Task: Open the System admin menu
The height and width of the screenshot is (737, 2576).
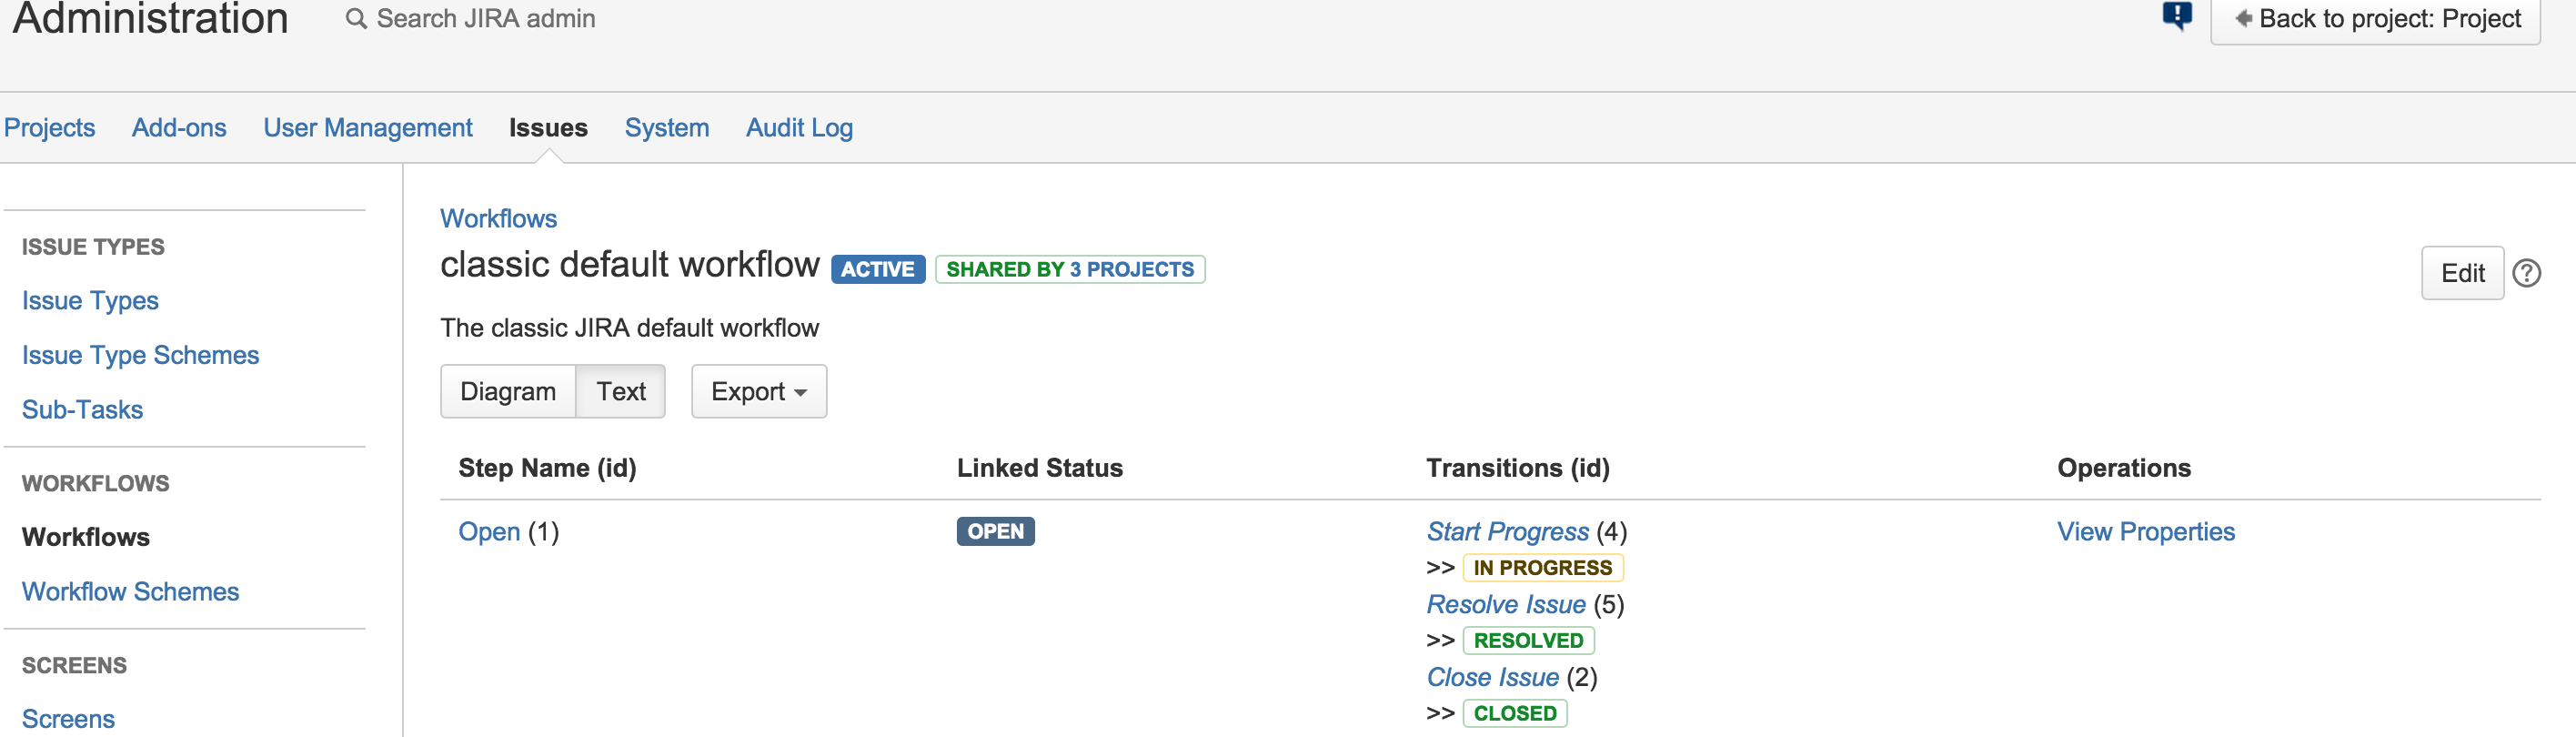Action: point(666,127)
